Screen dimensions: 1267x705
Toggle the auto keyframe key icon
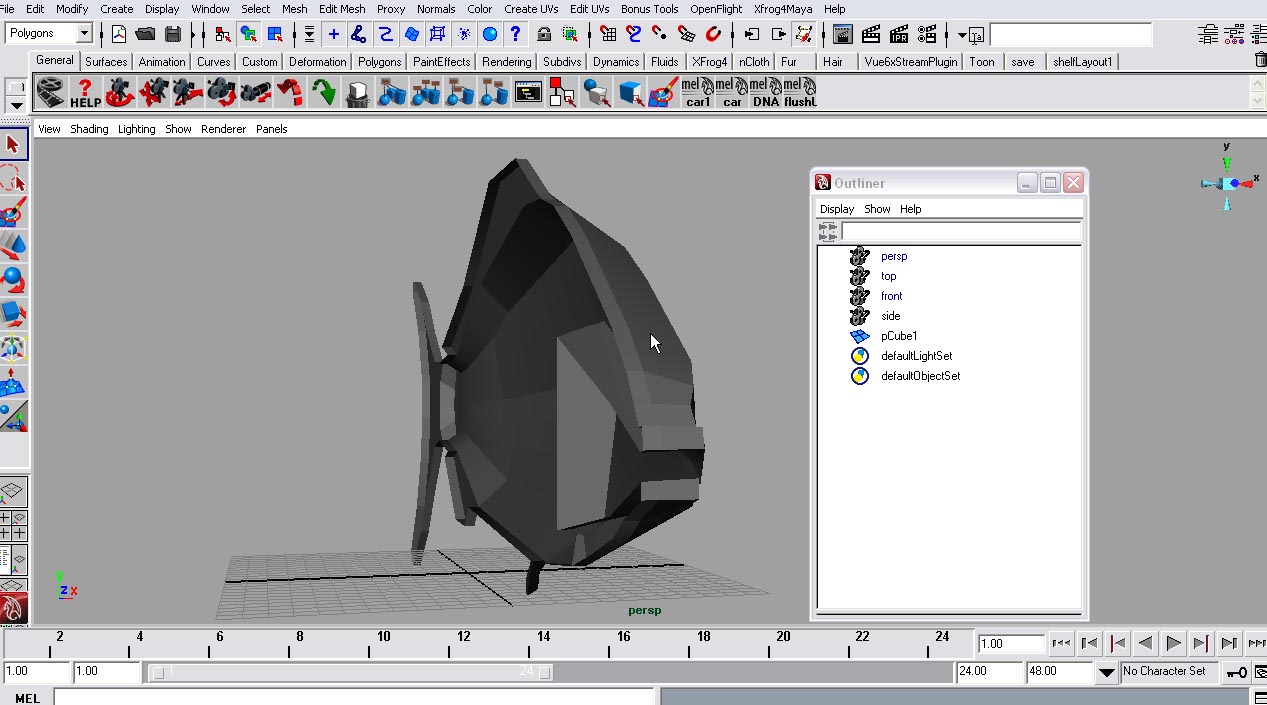point(1237,672)
